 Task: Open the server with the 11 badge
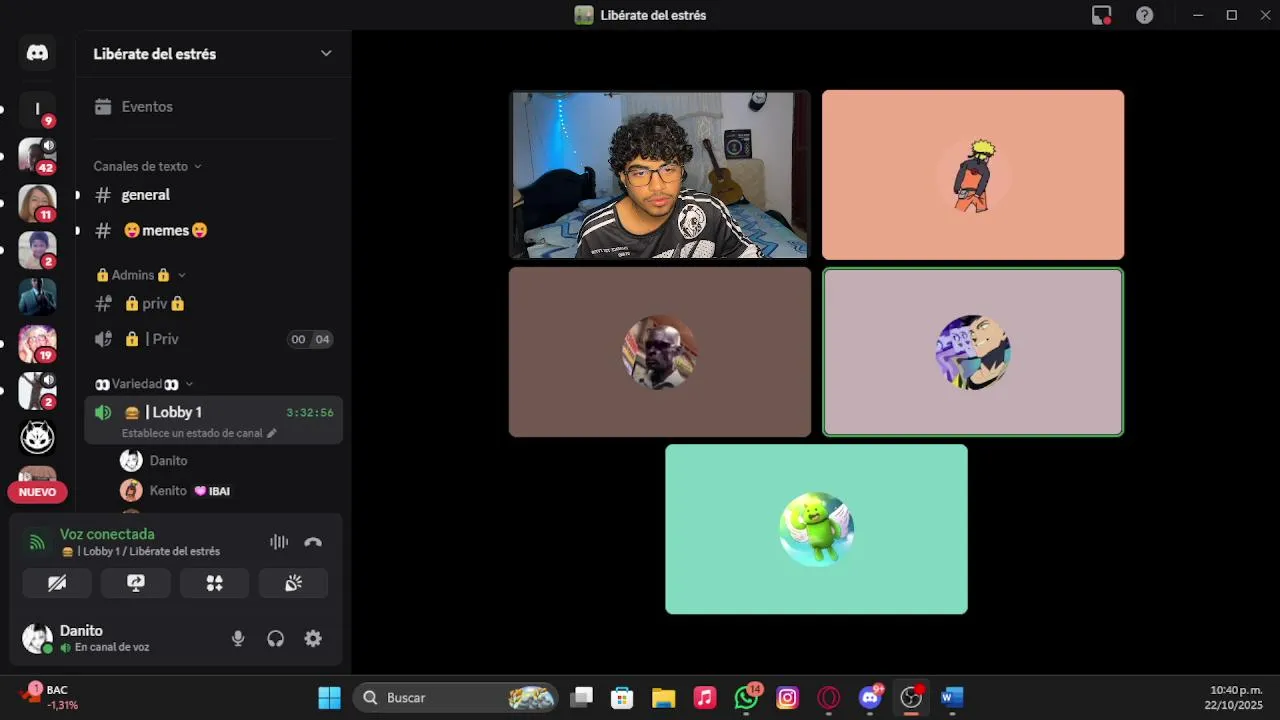tap(37, 203)
